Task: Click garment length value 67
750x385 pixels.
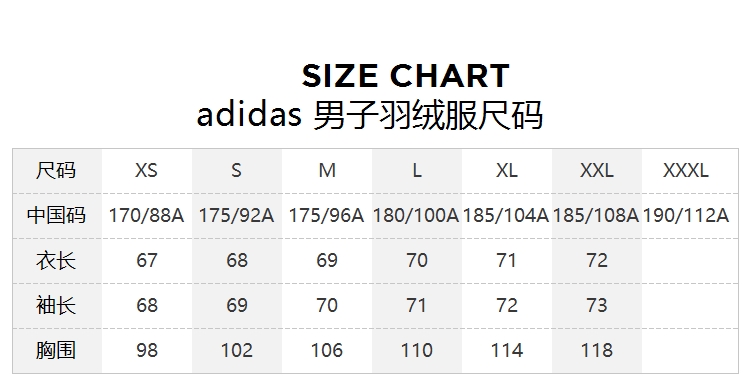Action: coord(146,261)
